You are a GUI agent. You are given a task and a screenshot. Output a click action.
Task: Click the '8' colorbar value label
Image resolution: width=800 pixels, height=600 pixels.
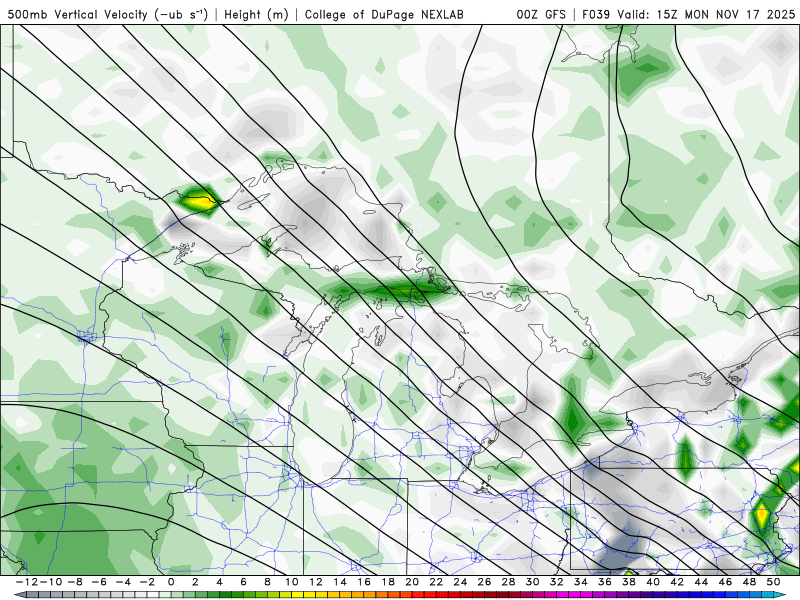pyautogui.click(x=267, y=582)
